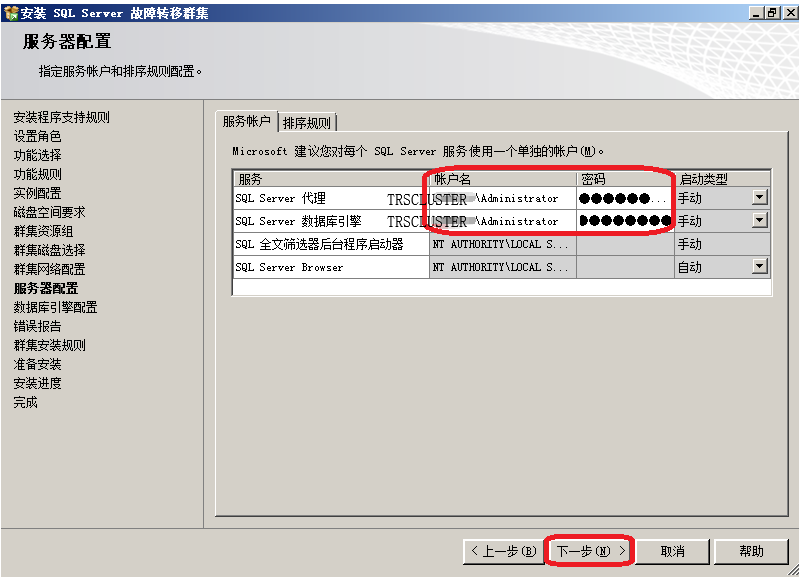Select the SQL 全文筛选器后台程序启动器 service label
This screenshot has height=577, width=799.
pos(319,244)
